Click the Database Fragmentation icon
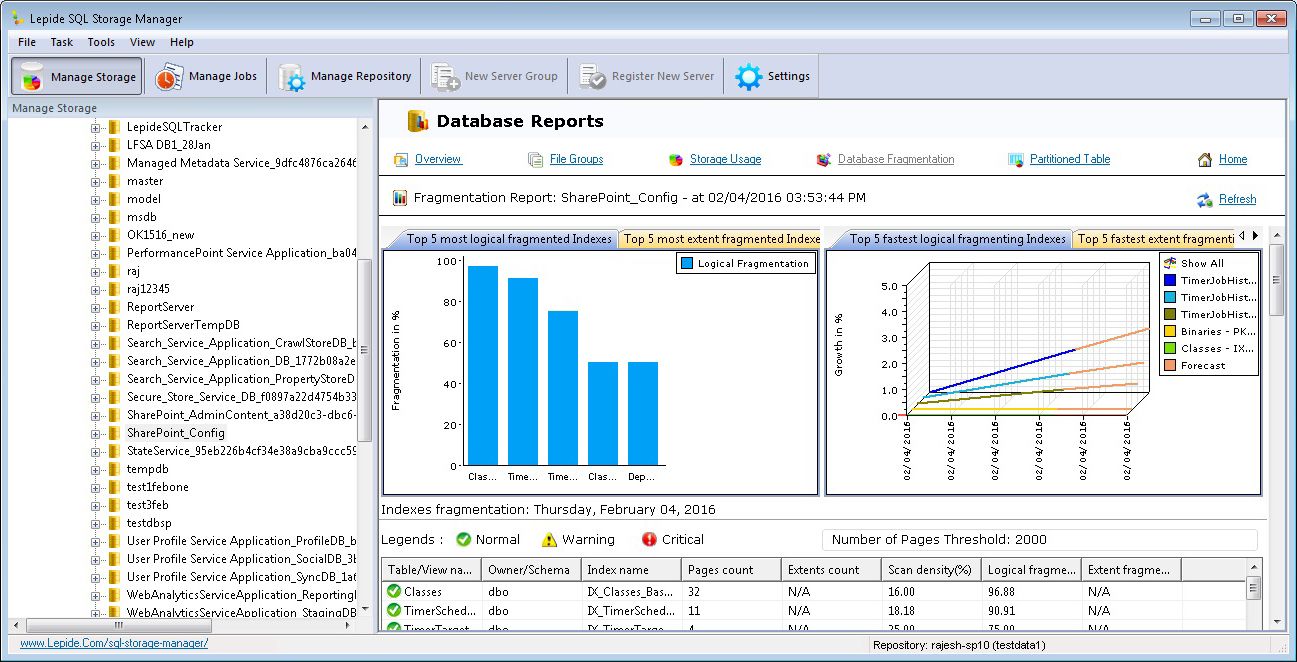The image size is (1297, 662). [823, 160]
